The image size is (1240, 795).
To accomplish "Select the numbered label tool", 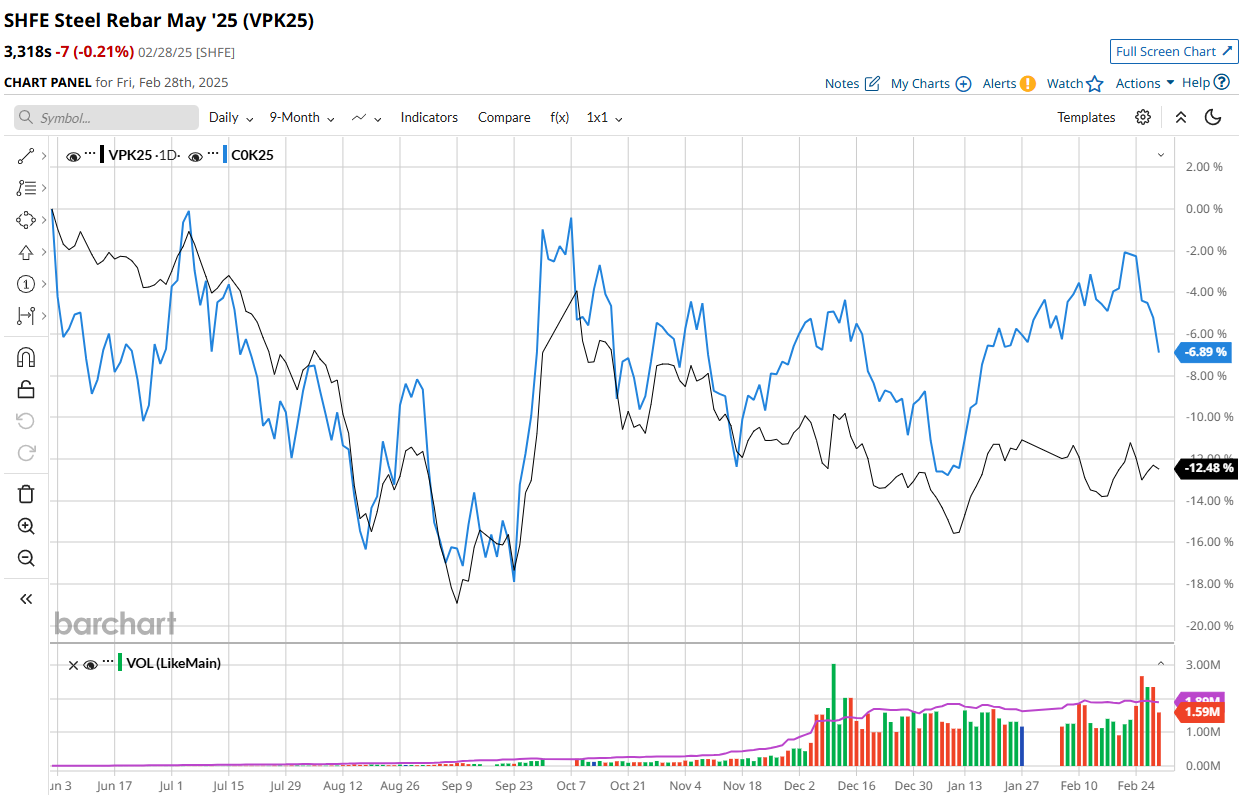I will pos(26,284).
